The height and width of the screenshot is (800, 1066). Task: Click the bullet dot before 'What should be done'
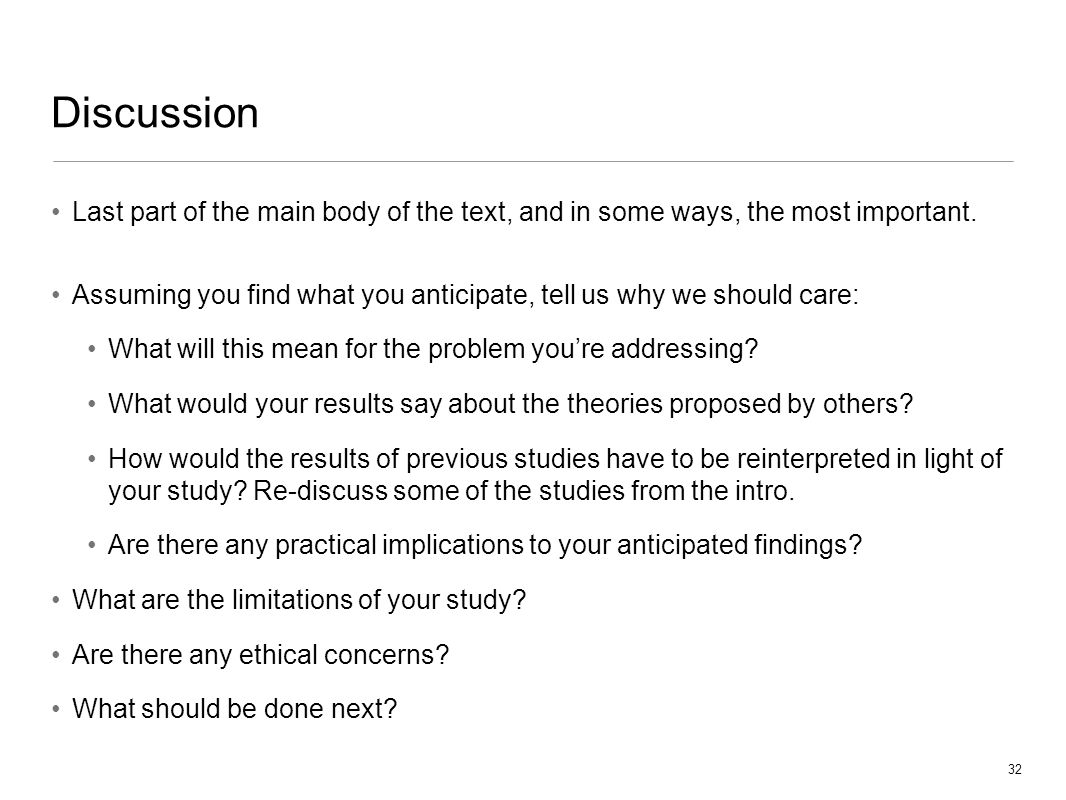pos(56,709)
